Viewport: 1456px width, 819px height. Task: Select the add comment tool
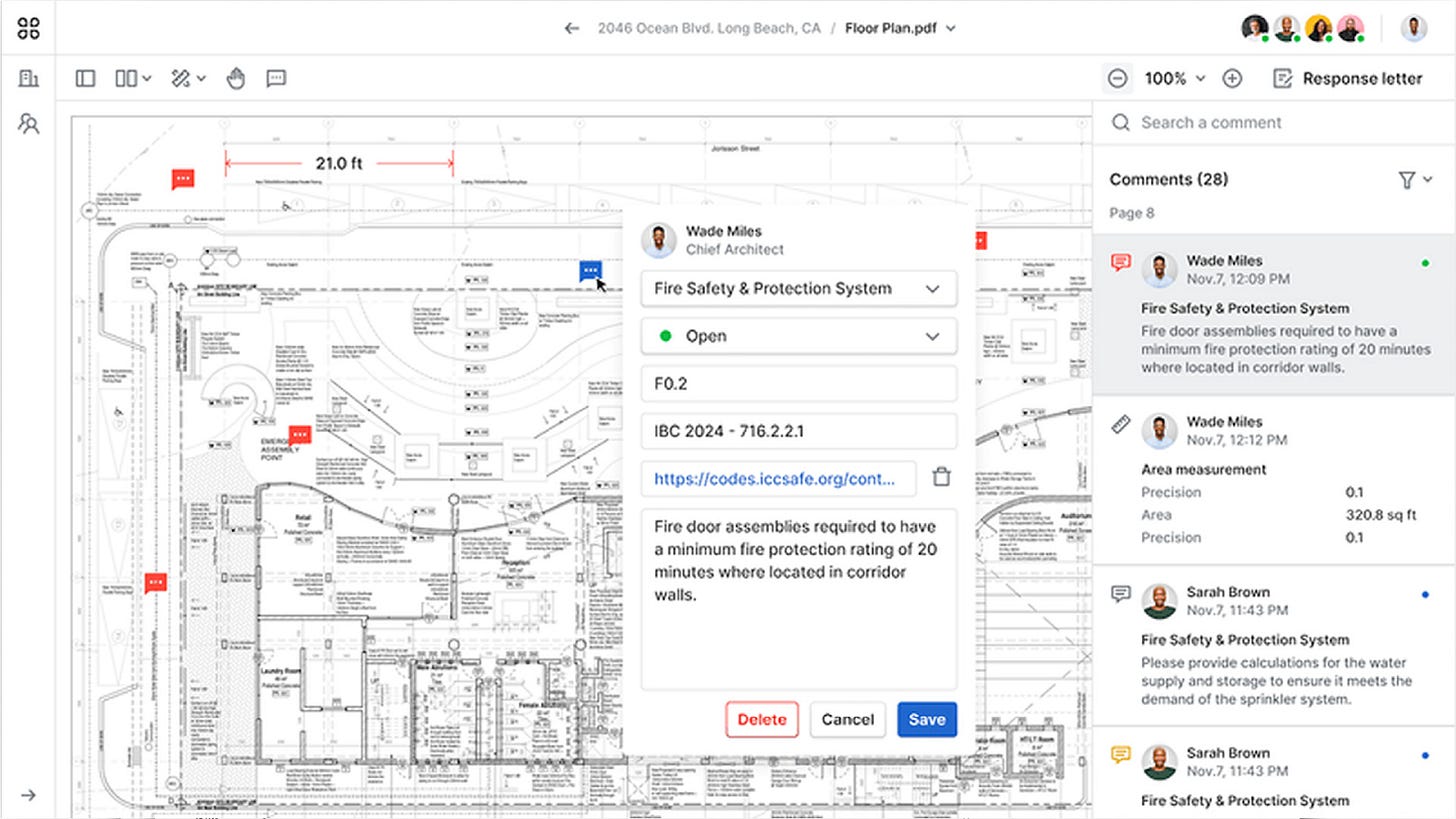[x=277, y=78]
